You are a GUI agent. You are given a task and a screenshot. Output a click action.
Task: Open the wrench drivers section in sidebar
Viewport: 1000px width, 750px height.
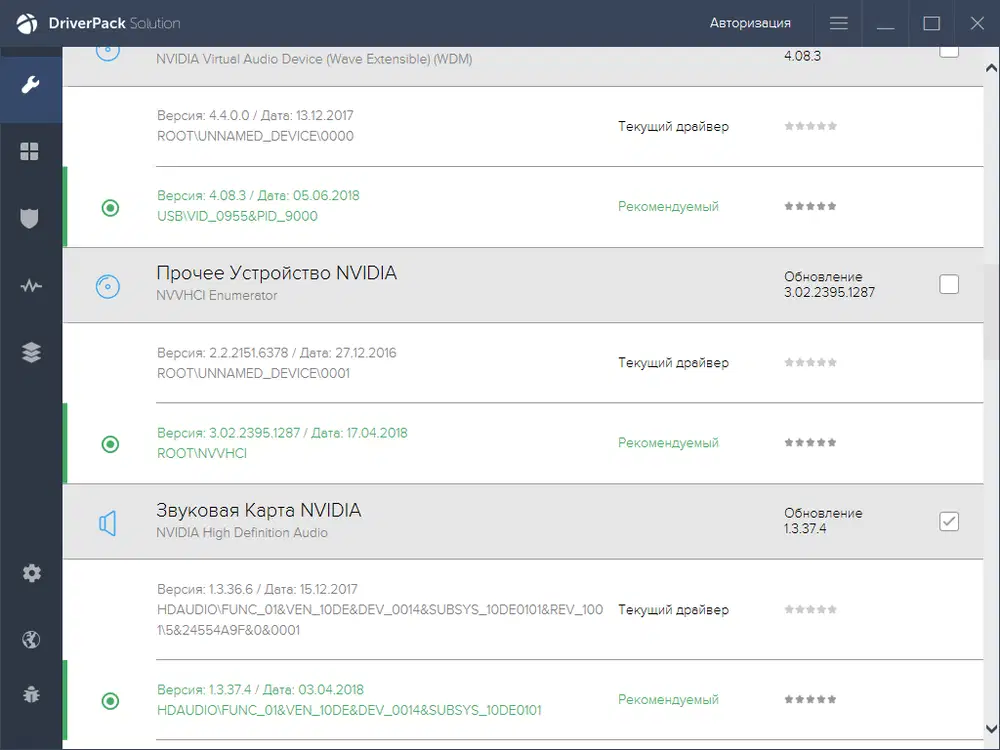coord(30,84)
